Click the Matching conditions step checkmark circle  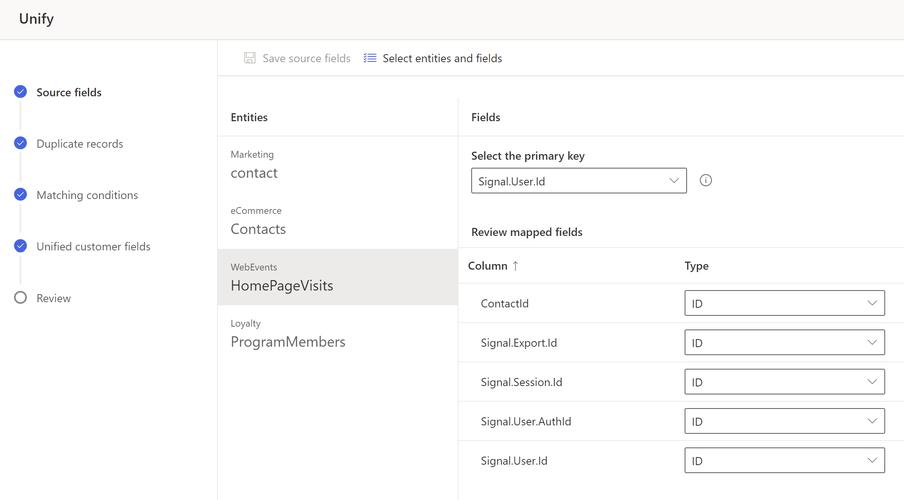pyautogui.click(x=21, y=194)
